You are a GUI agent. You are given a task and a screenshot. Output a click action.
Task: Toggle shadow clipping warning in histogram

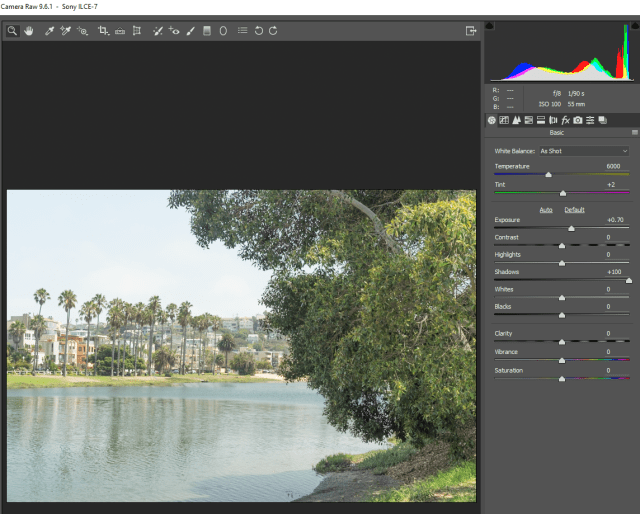tap(490, 25)
